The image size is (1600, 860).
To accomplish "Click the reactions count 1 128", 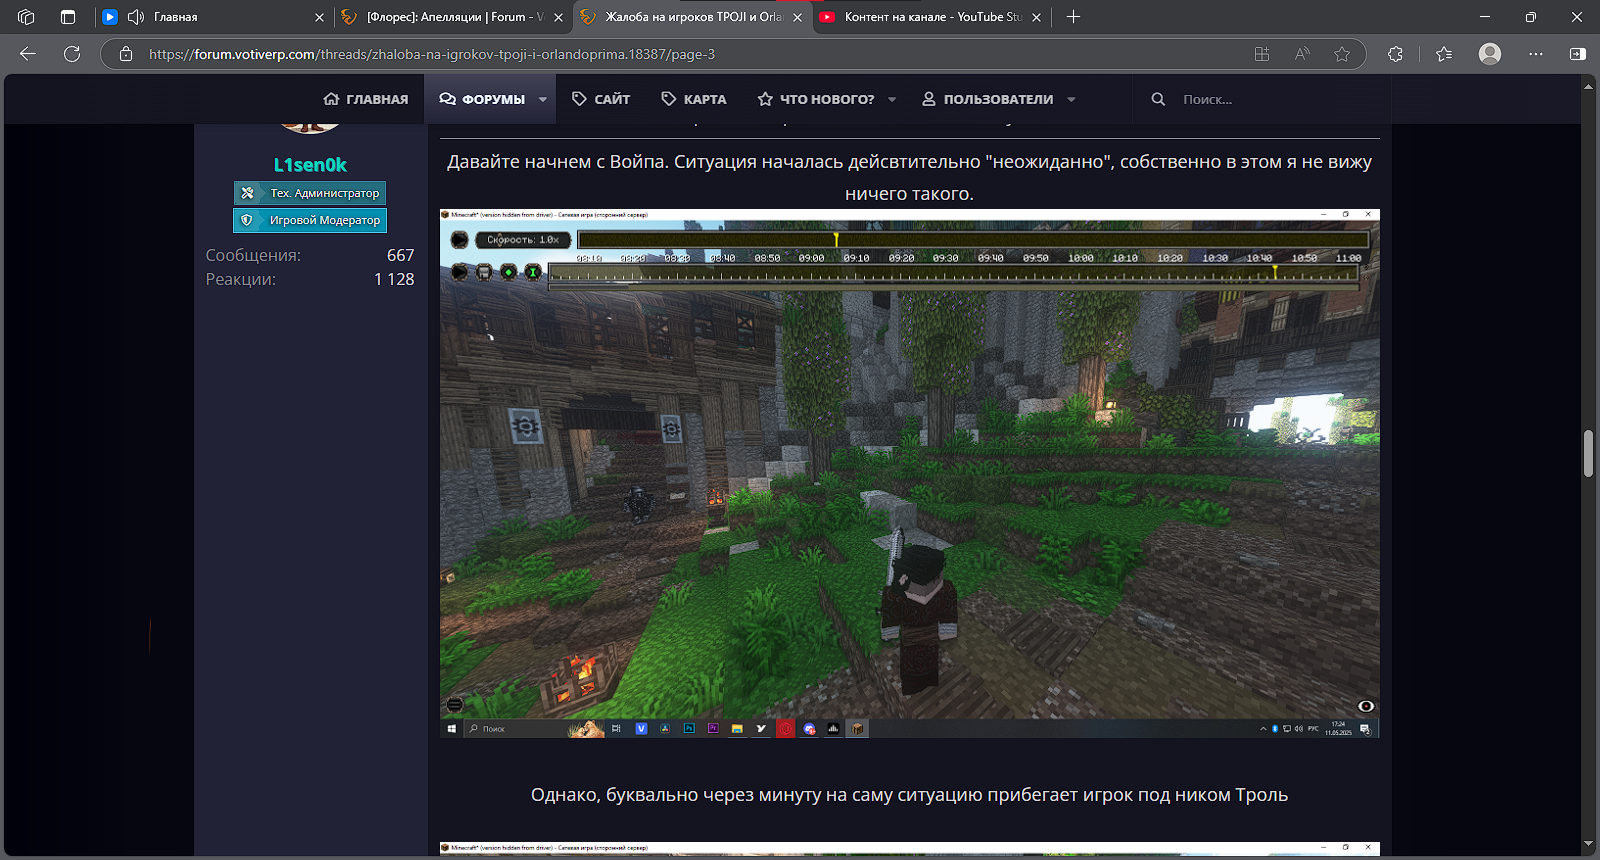I will click(x=394, y=279).
